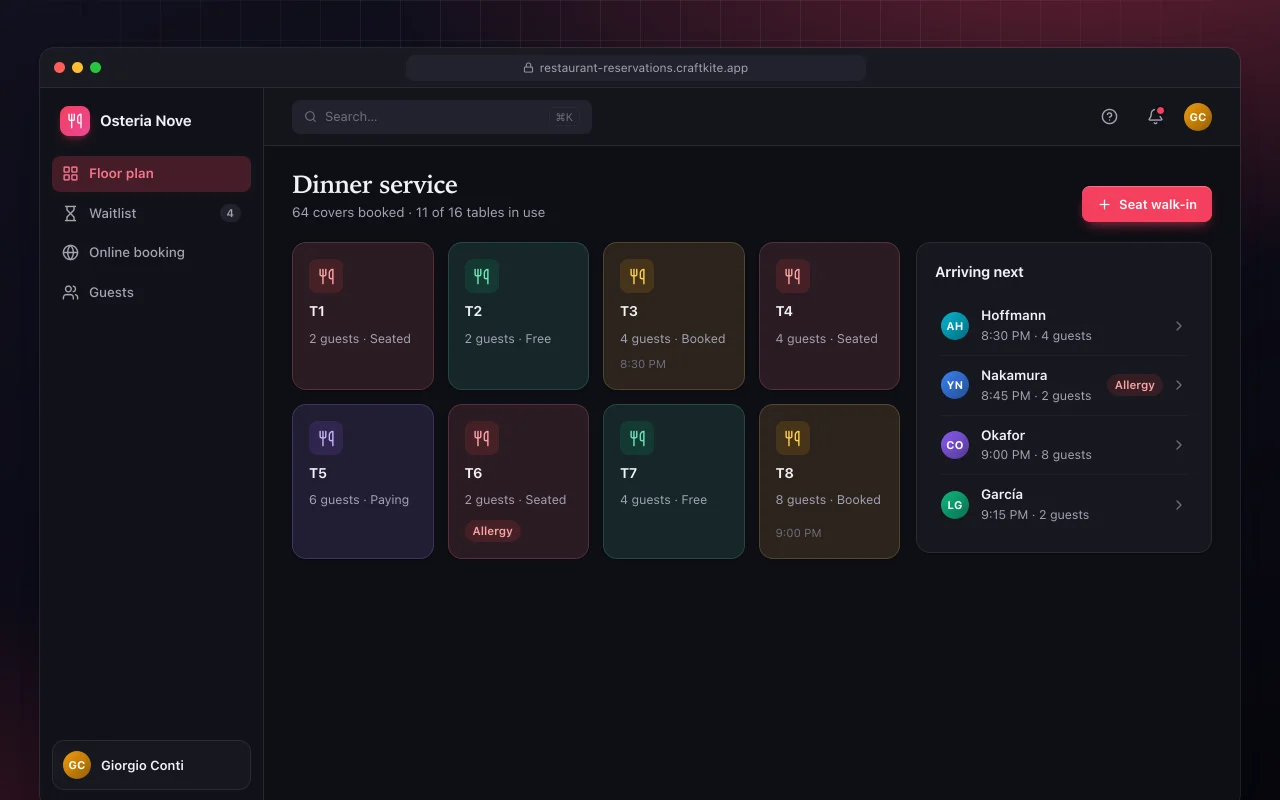The height and width of the screenshot is (800, 1280).
Task: Click the Seat walk-in button
Action: [x=1147, y=204]
